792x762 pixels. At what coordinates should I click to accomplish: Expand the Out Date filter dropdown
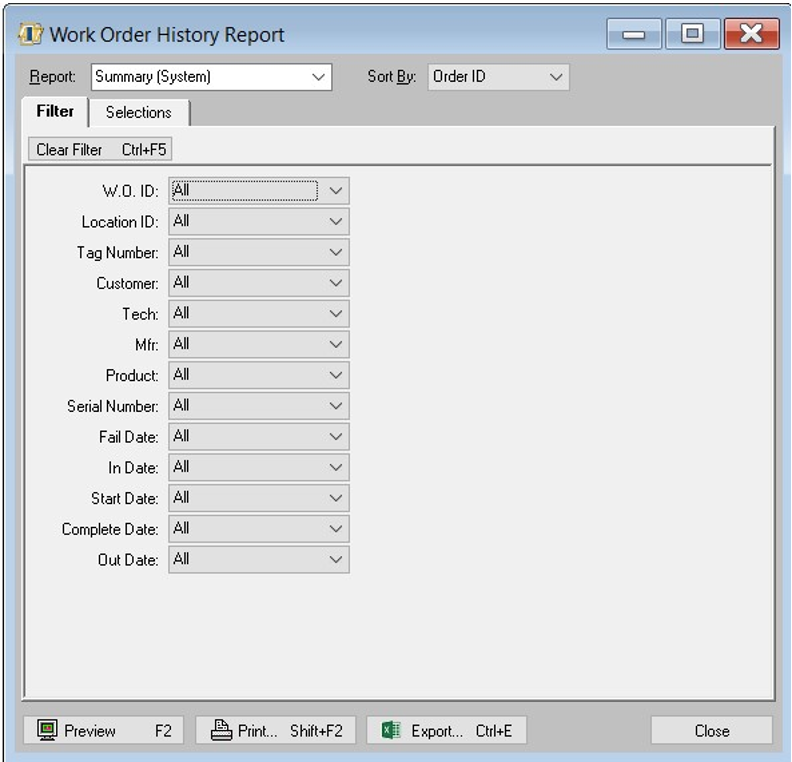pos(259,560)
